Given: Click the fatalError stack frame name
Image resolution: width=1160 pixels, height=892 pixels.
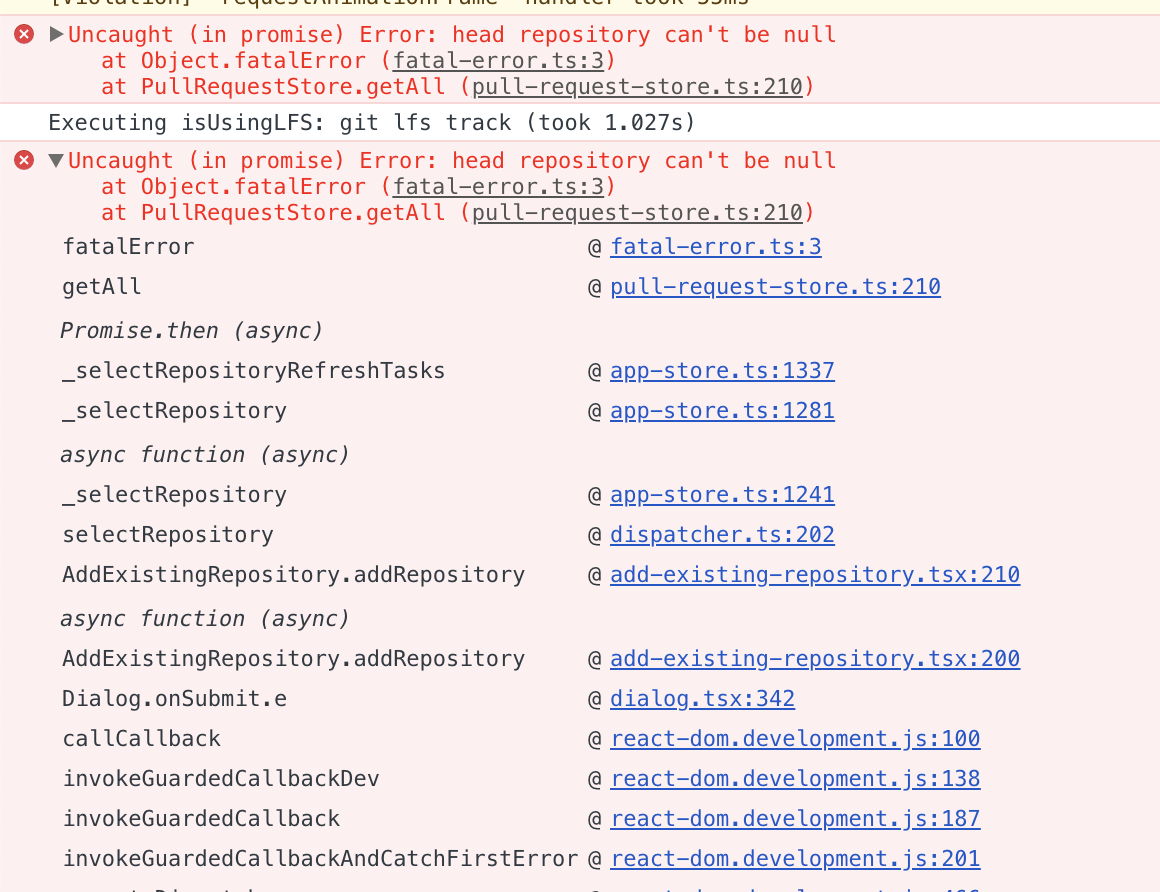Looking at the screenshot, I should tap(128, 246).
